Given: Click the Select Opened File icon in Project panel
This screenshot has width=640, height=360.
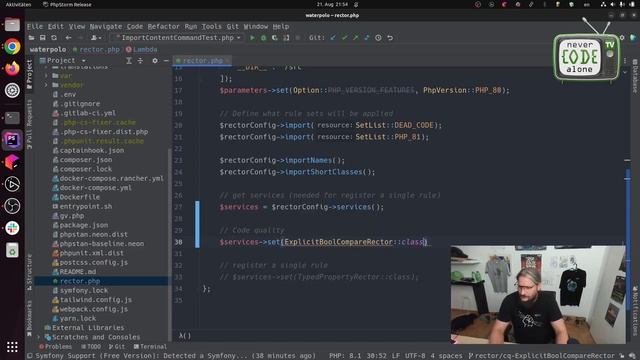Looking at the screenshot, I should click(x=129, y=60).
